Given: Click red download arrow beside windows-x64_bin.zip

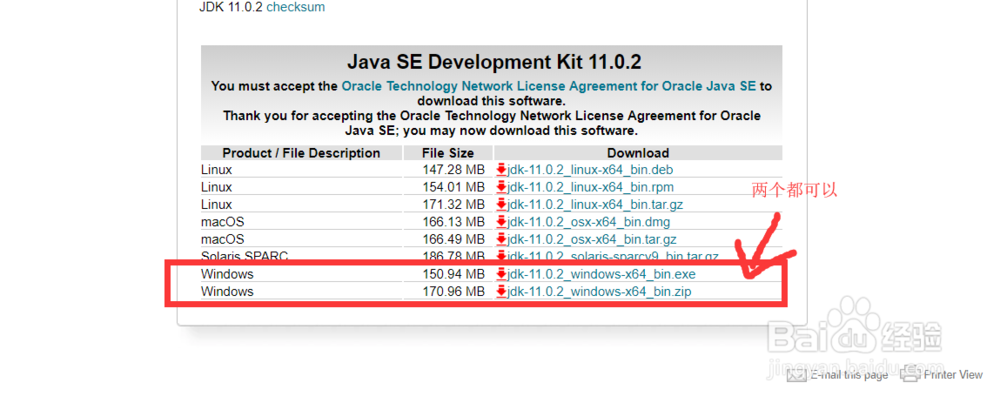Looking at the screenshot, I should coord(501,291).
